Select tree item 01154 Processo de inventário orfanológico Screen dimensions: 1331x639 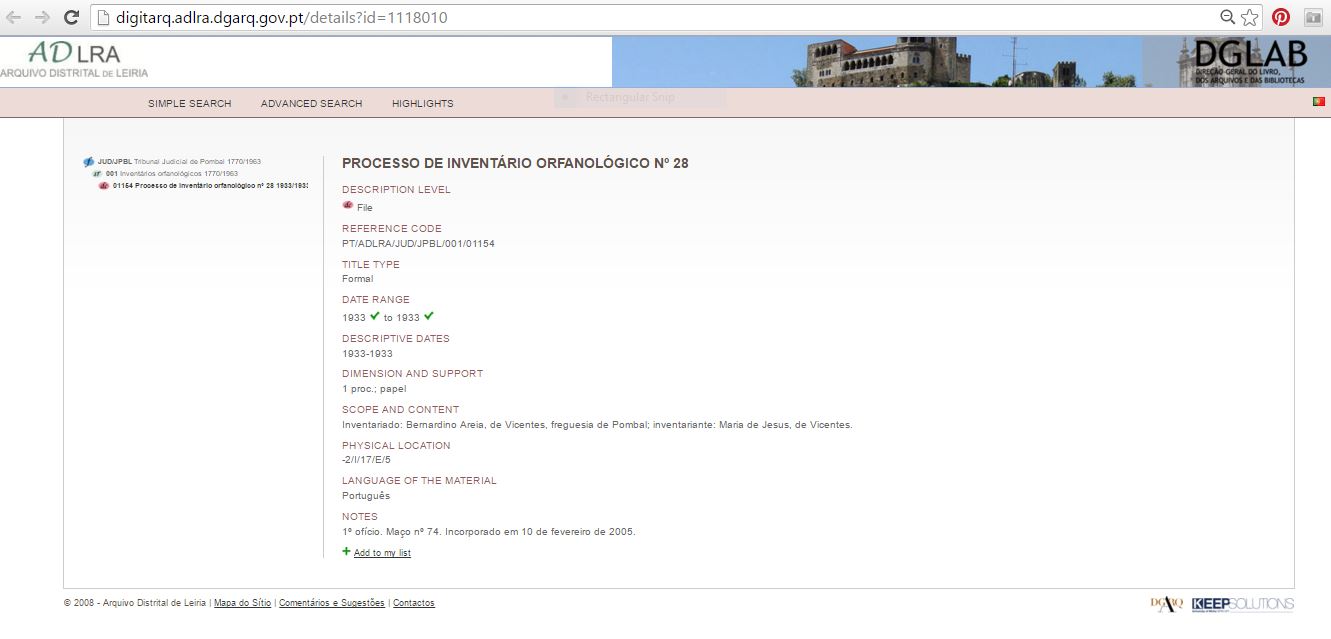(x=209, y=185)
